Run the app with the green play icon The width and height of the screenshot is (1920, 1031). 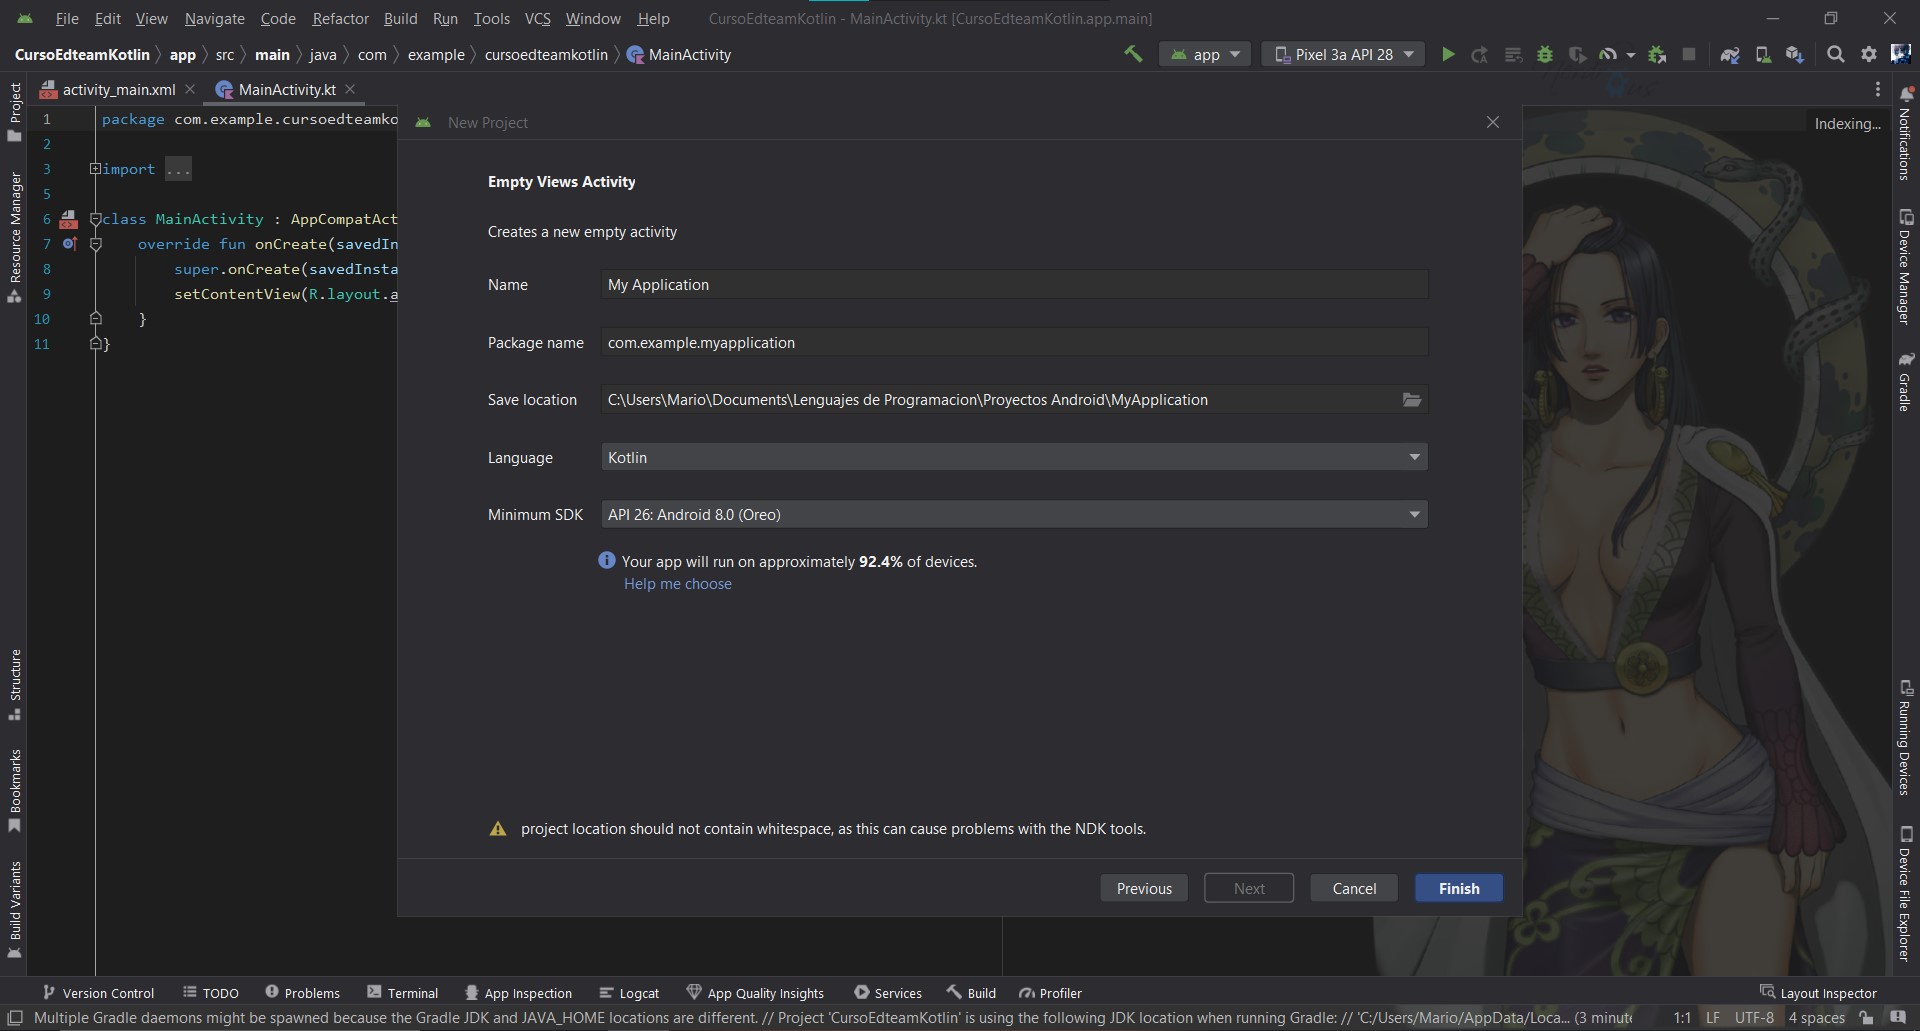click(1447, 54)
